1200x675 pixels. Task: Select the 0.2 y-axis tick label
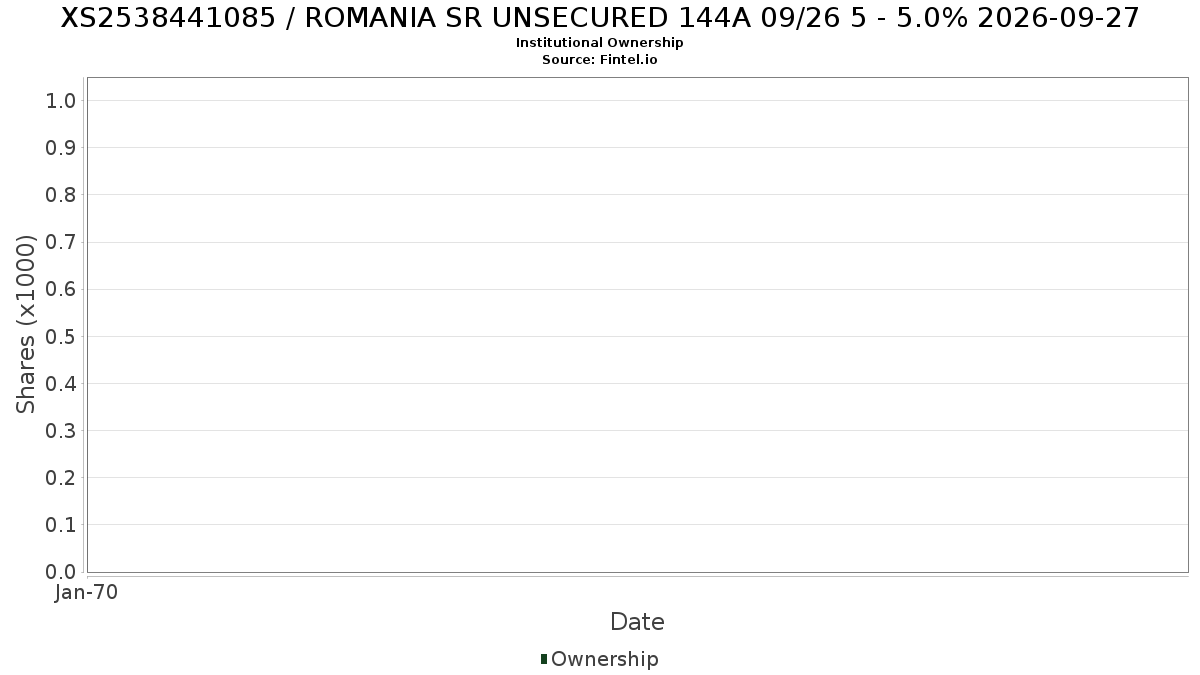61,477
